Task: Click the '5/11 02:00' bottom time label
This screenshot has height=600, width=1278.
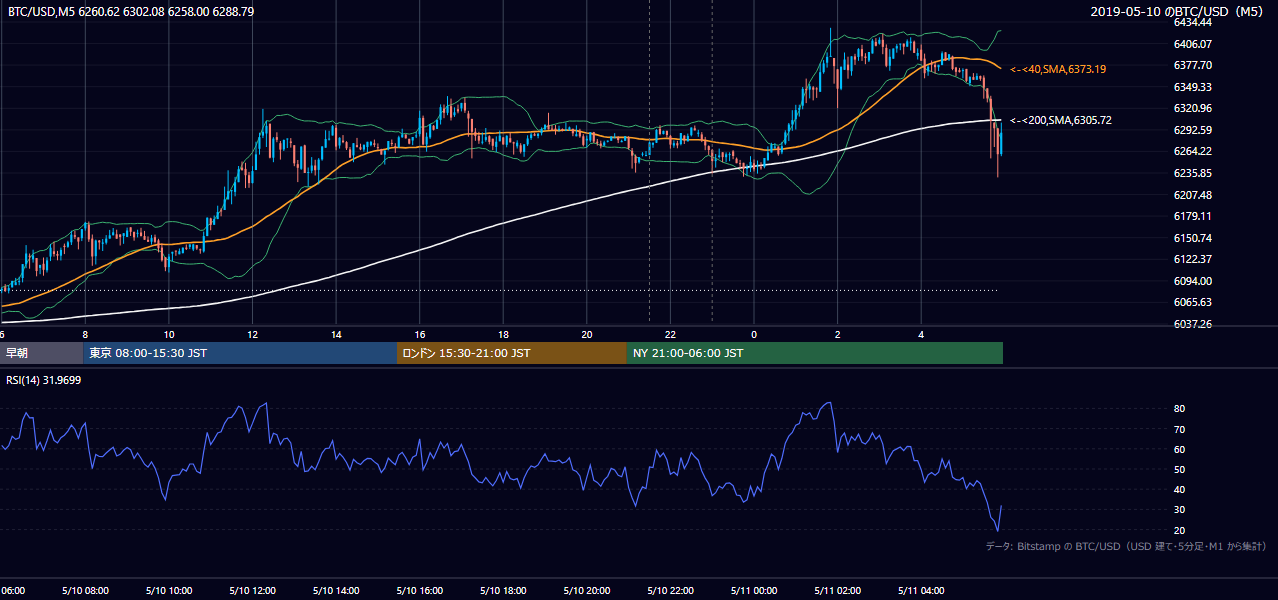Action: click(837, 591)
